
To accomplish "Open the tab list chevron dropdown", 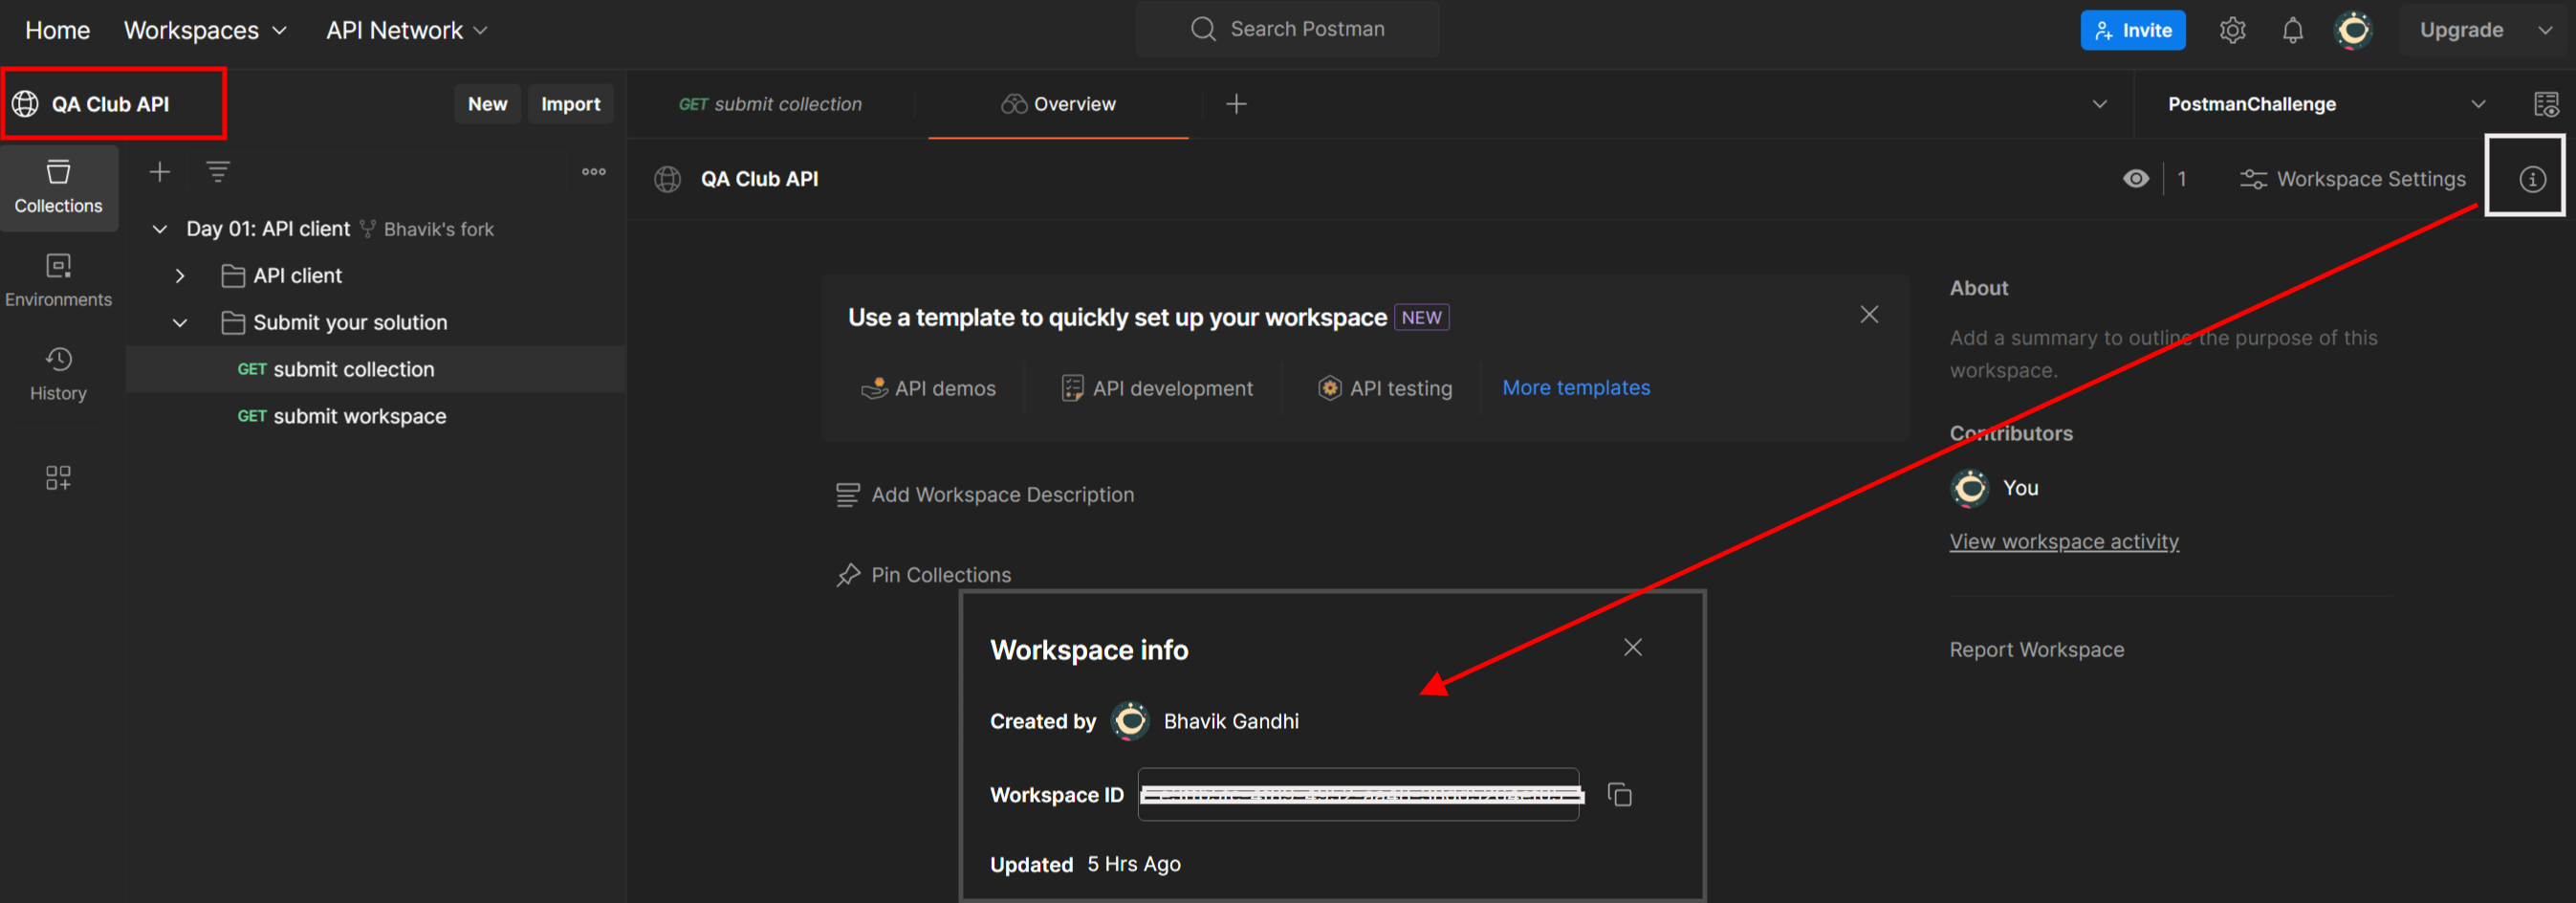I will click(2099, 104).
